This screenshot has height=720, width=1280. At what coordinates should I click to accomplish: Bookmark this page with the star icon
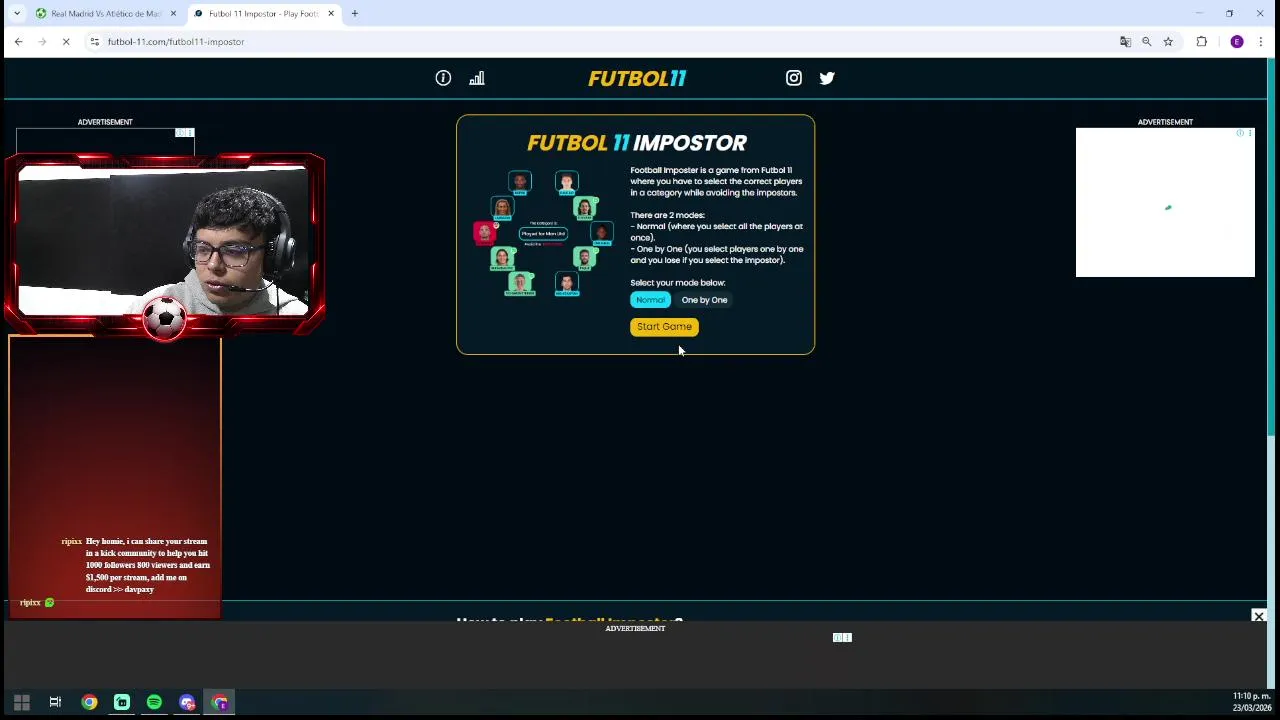pyautogui.click(x=1168, y=41)
